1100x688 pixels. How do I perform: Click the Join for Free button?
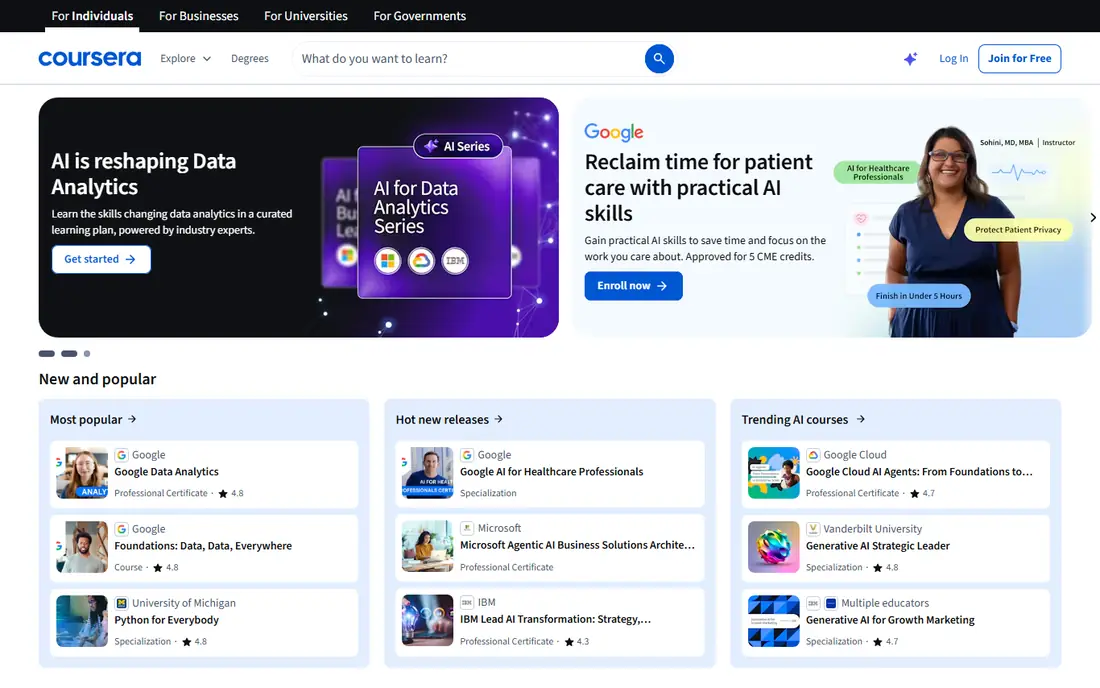[x=1019, y=59]
